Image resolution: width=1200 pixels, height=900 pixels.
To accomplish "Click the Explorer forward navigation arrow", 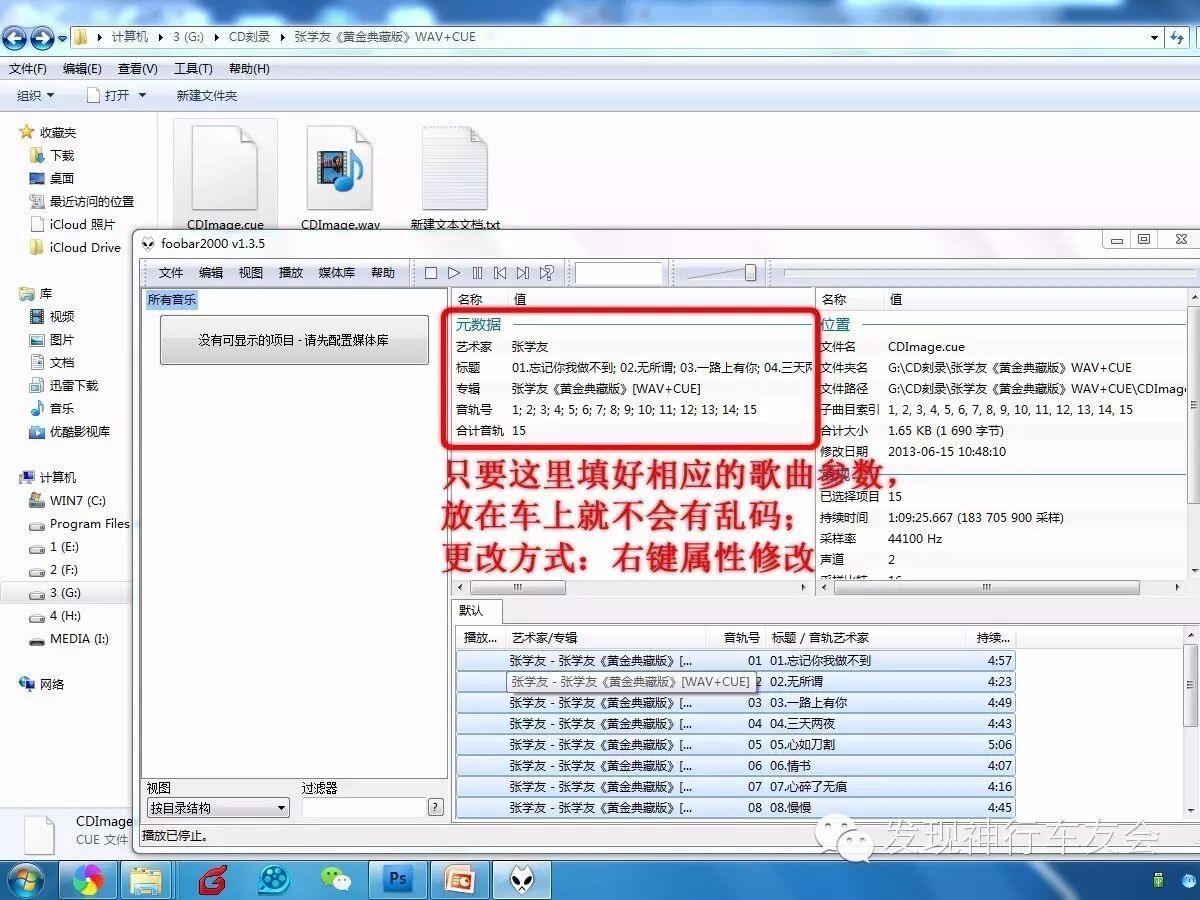I will [x=42, y=38].
